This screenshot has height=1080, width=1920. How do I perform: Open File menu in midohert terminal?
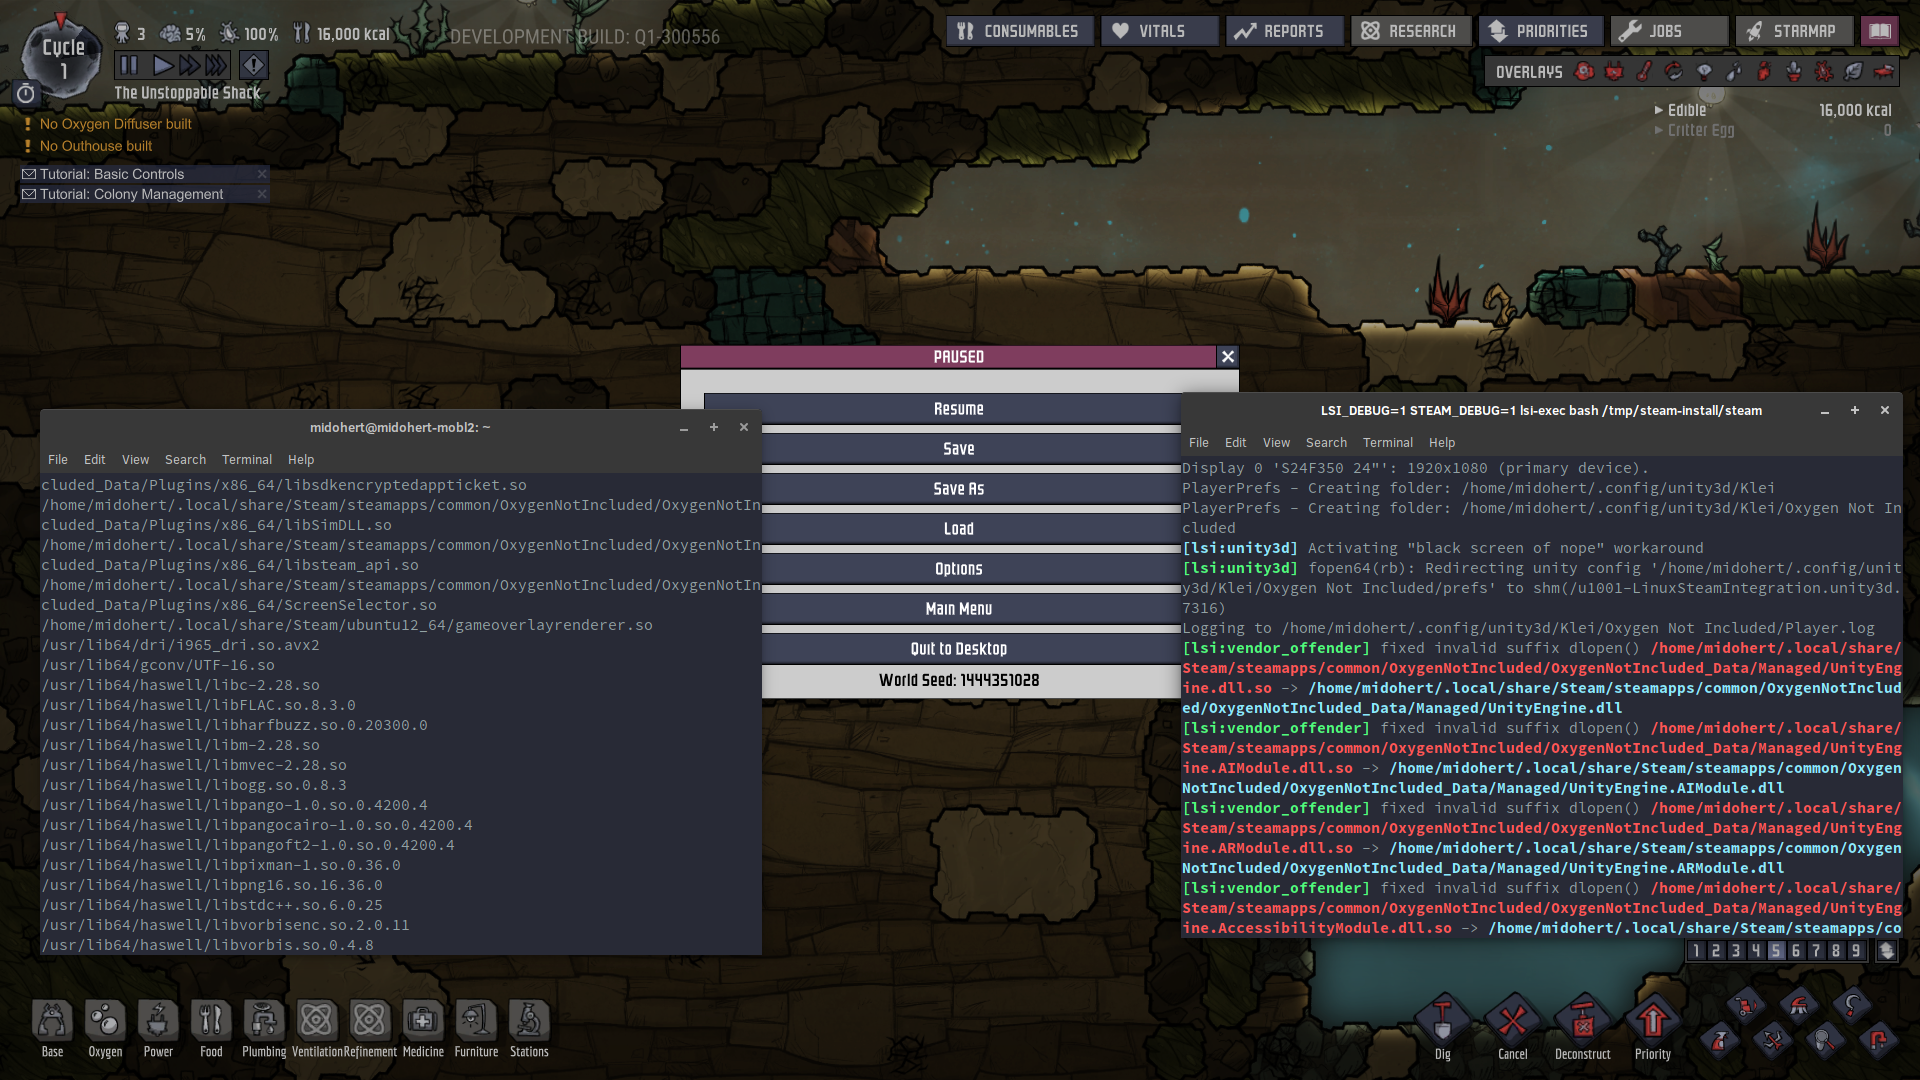(58, 460)
